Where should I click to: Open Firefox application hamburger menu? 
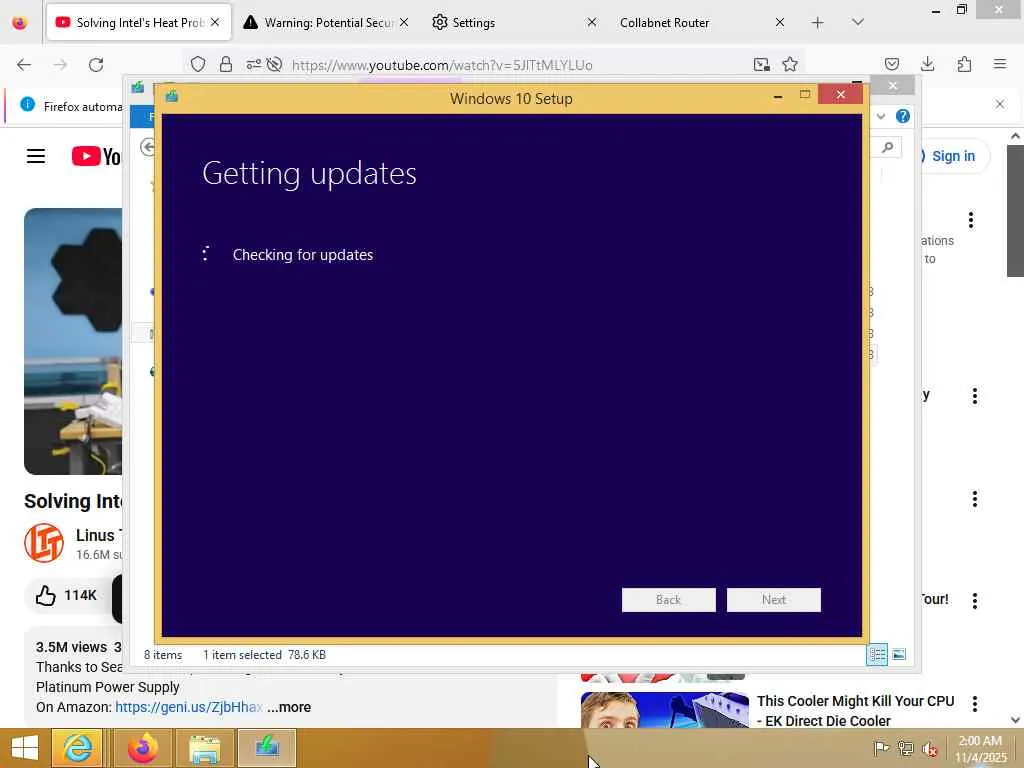coord(1000,64)
